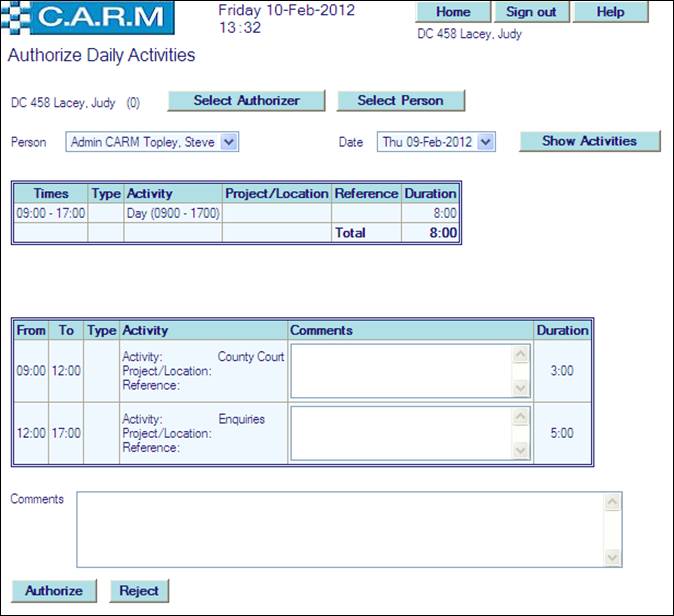Click the County Court comments field
Screen dimensions: 674x616
click(401, 371)
